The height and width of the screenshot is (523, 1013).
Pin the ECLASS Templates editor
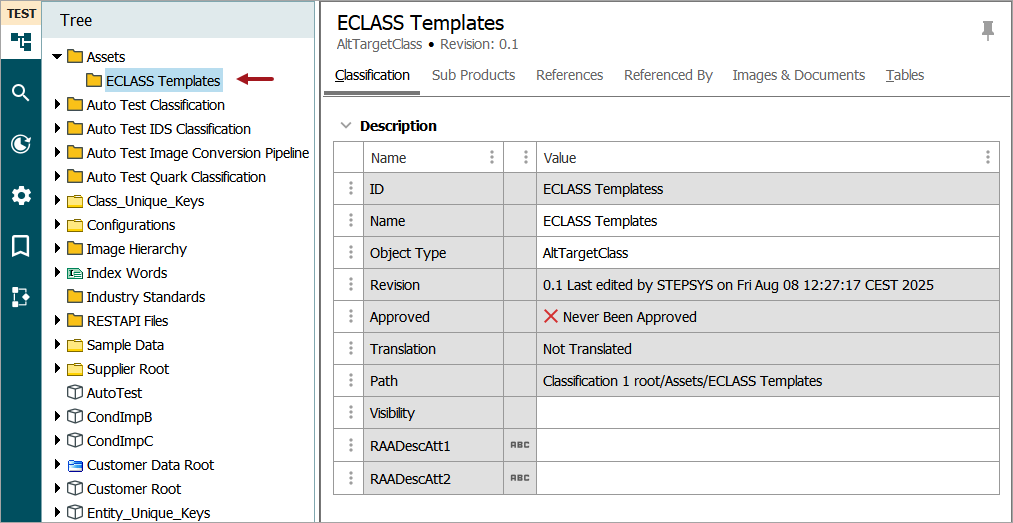[988, 31]
